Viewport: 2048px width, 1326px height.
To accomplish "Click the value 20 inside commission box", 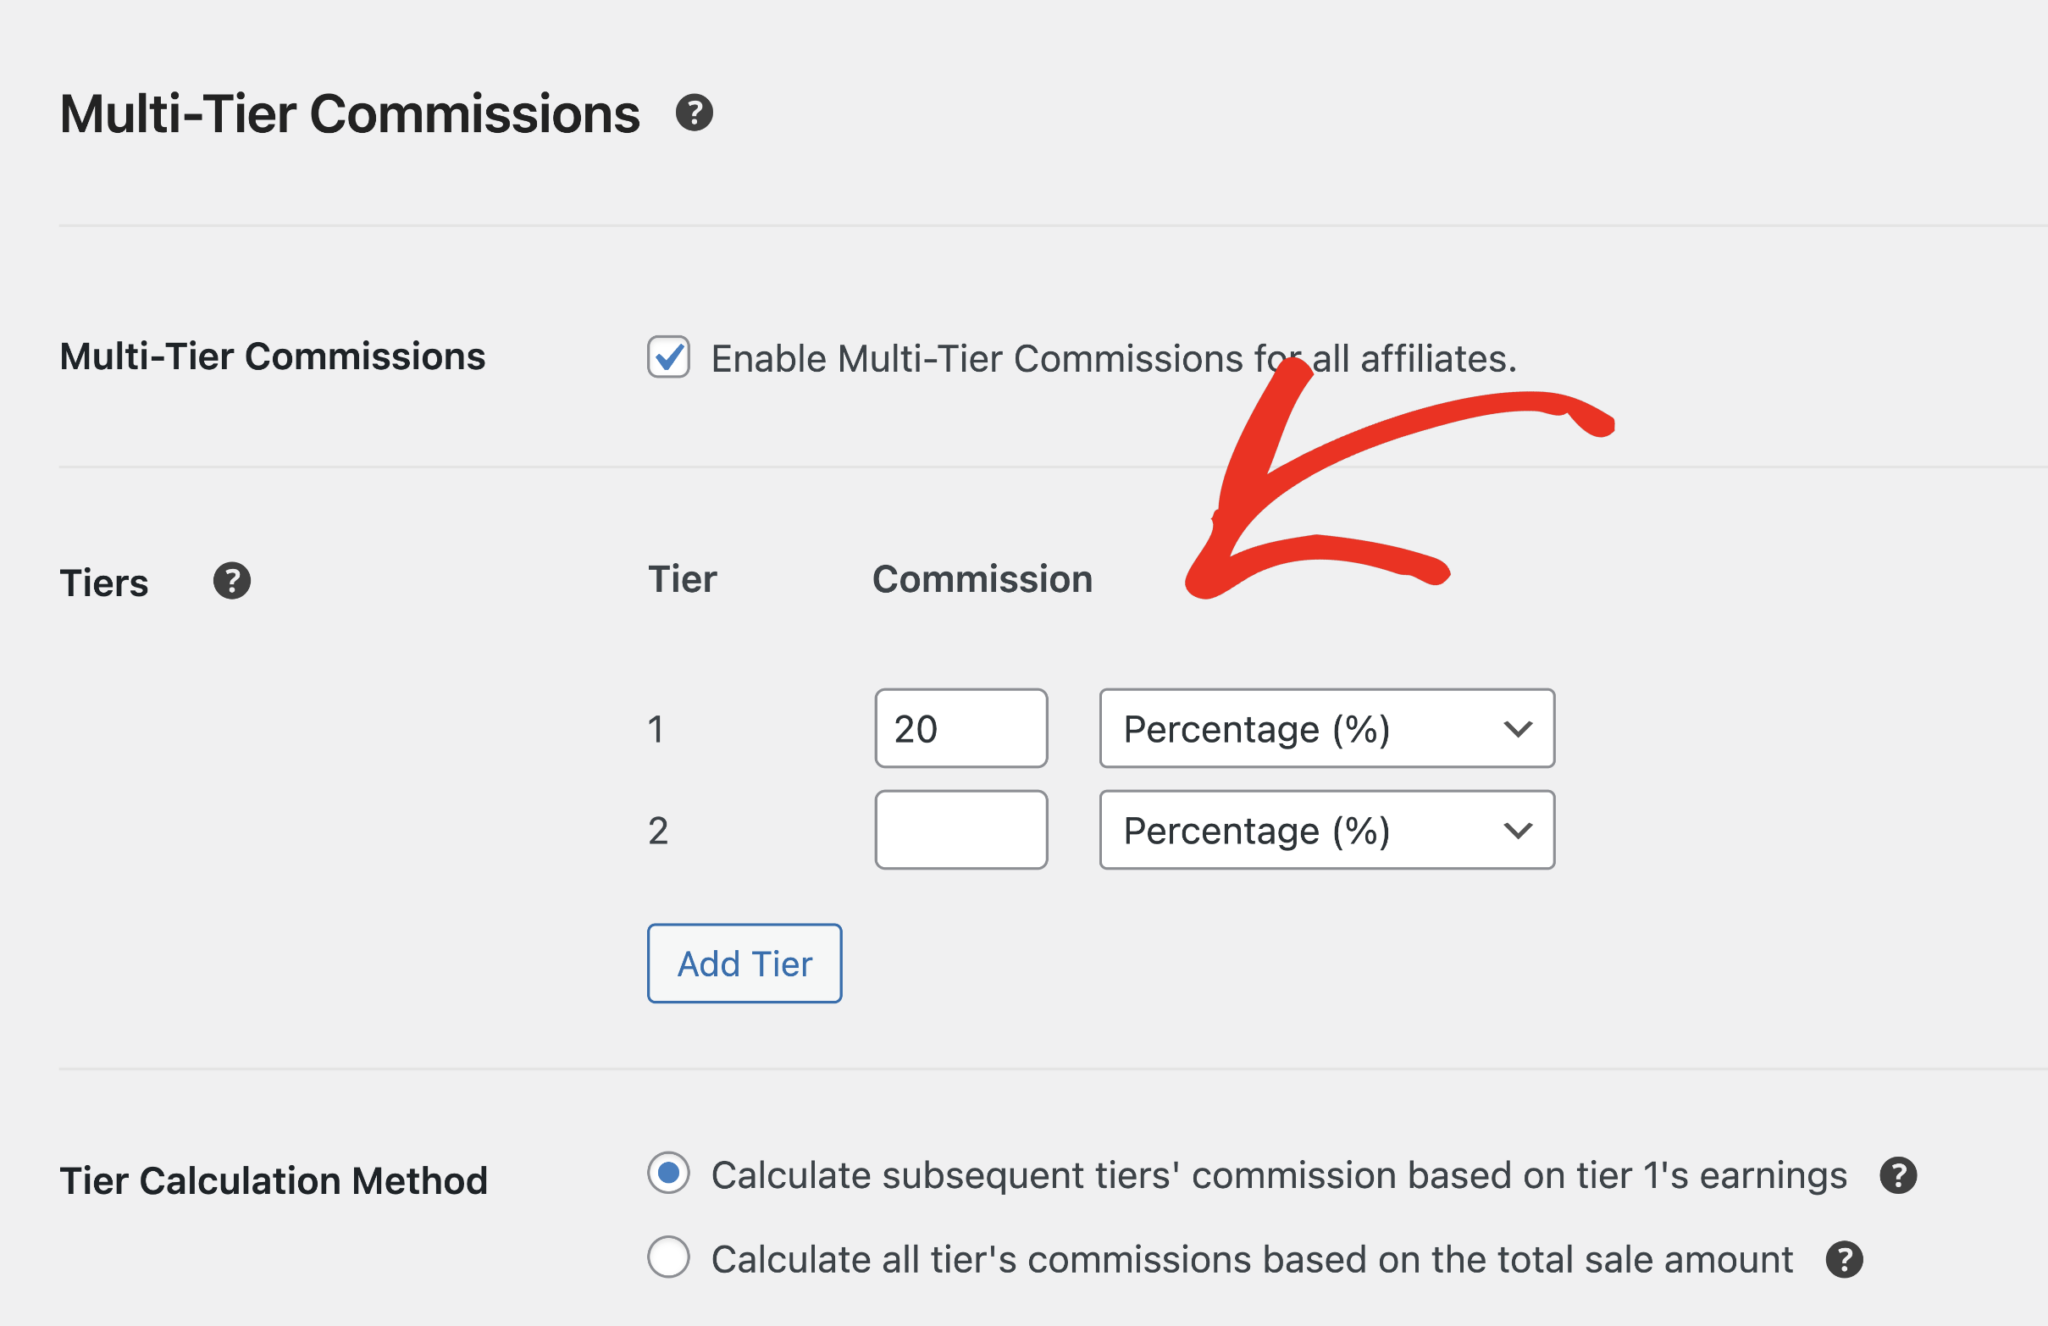I will click(x=918, y=729).
